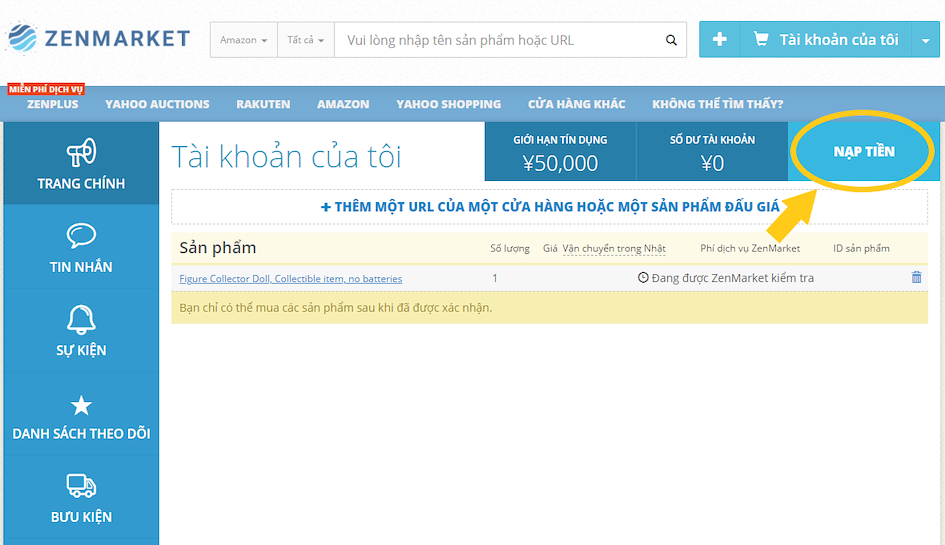Click the megaphone TRANG CHÍNH icon
Screen dimensions: 945x545
coord(81,153)
